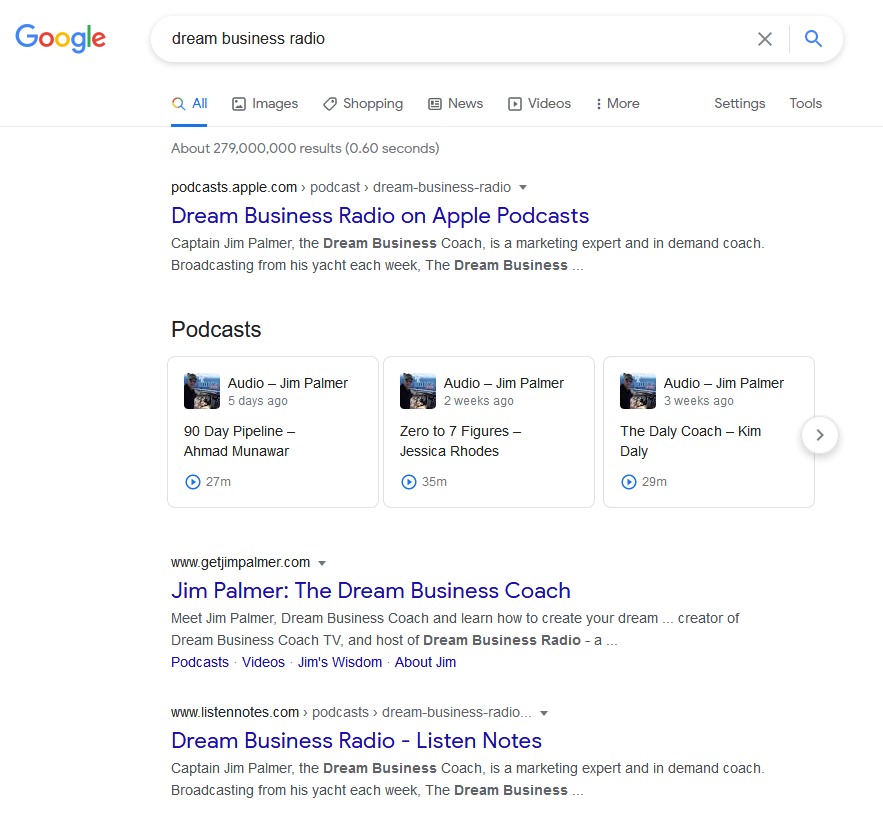Open the Videos tab

coord(539,104)
